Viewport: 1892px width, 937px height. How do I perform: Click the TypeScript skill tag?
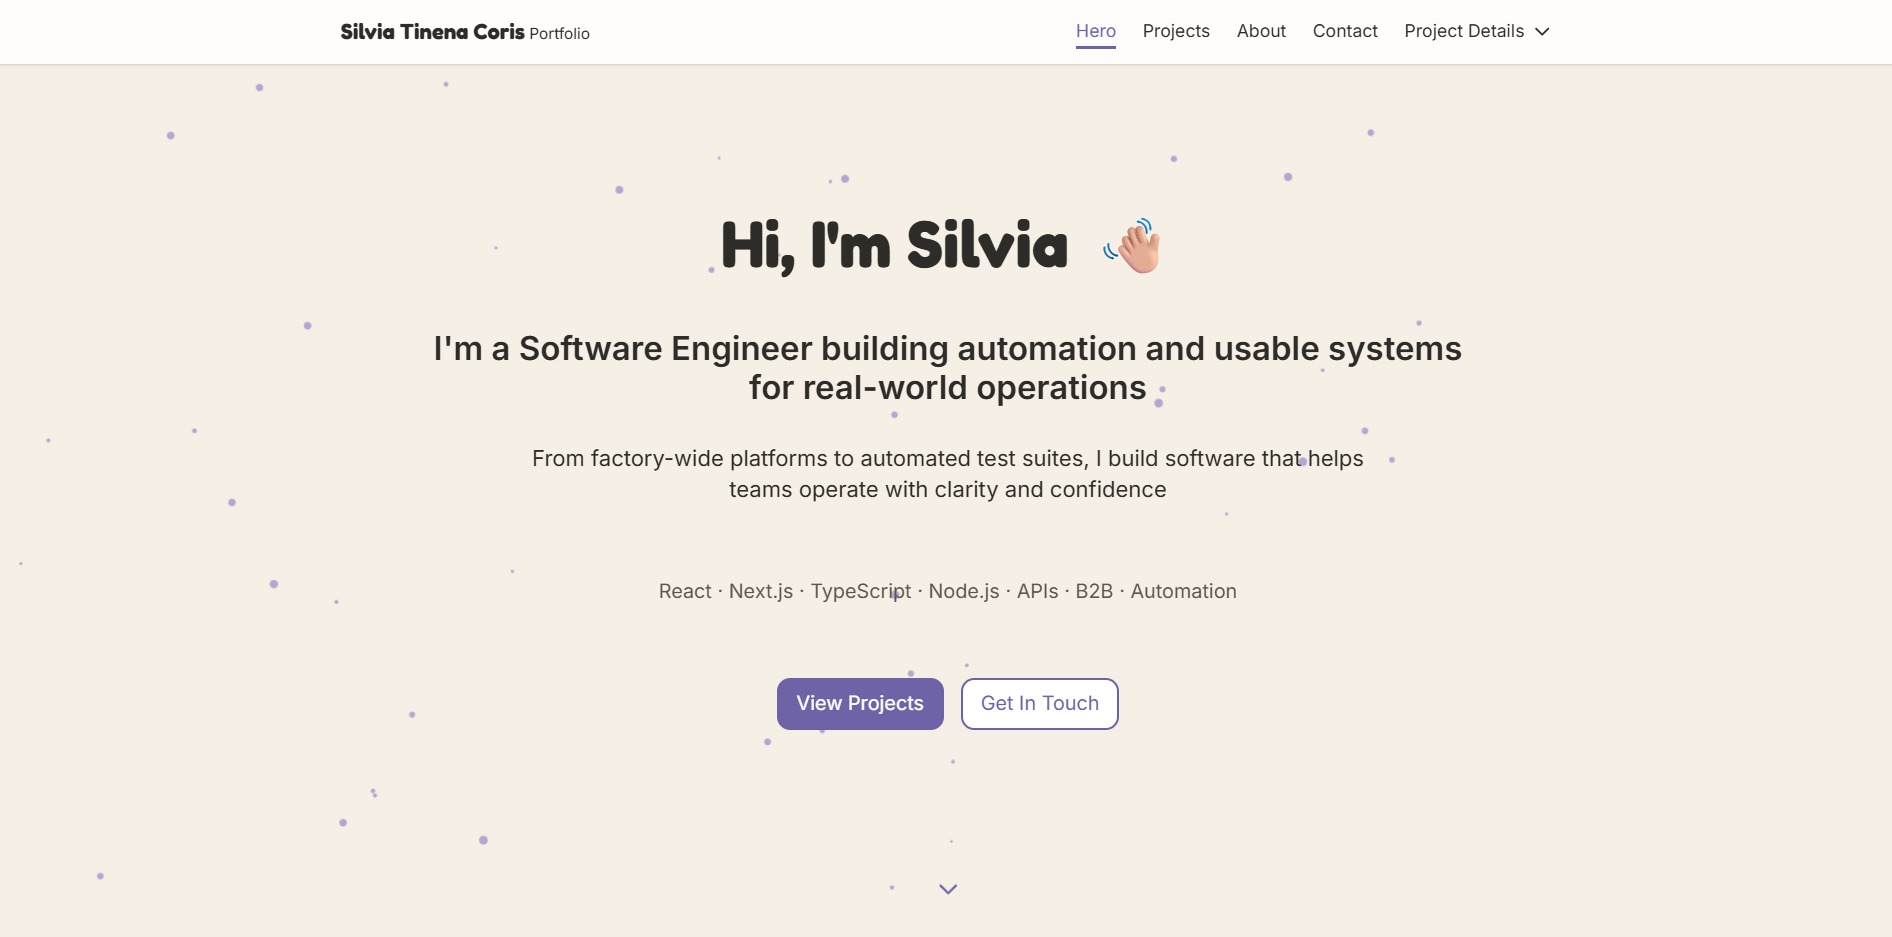coord(861,591)
